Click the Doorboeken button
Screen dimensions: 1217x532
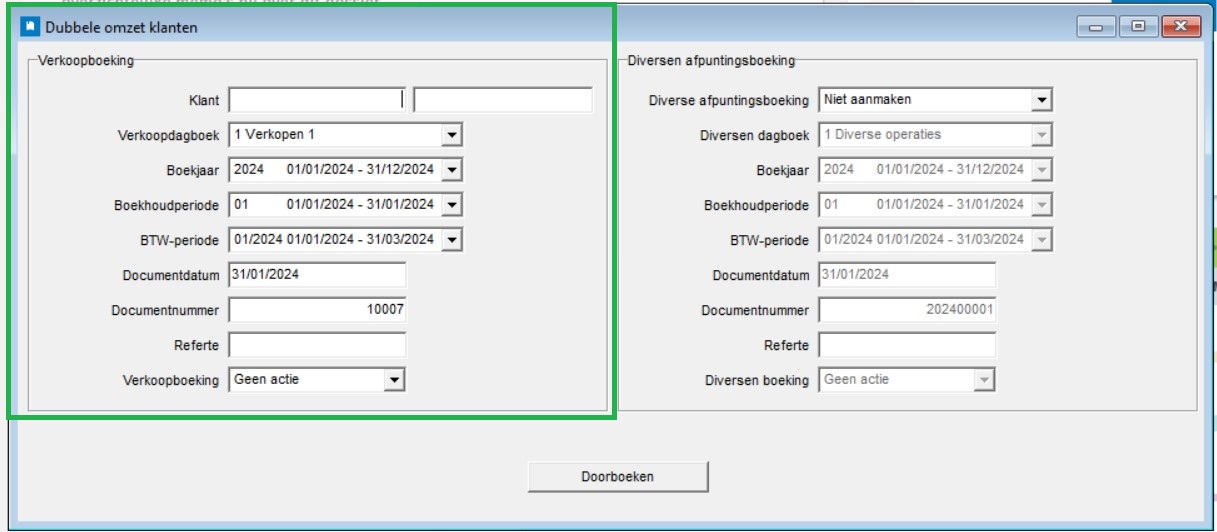pos(618,477)
